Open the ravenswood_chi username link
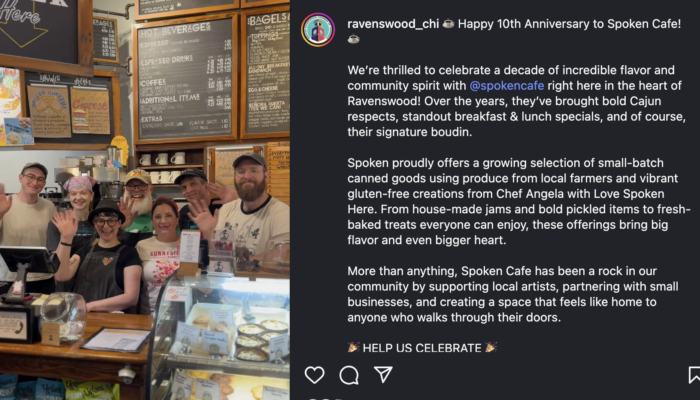 click(x=393, y=24)
